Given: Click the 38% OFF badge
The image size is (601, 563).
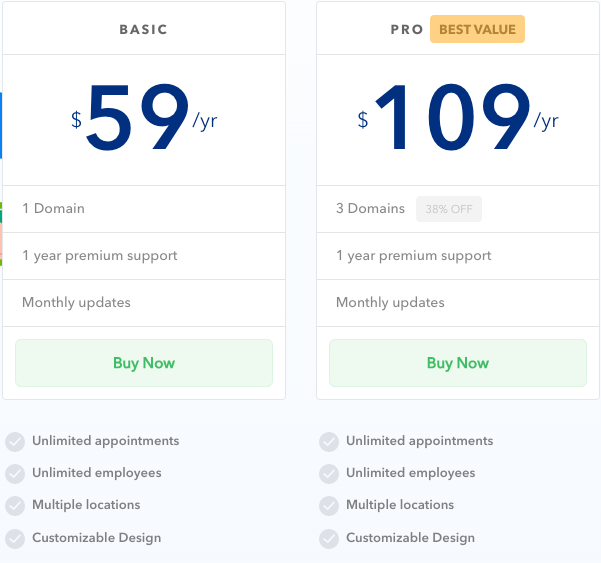Looking at the screenshot, I should click(449, 209).
